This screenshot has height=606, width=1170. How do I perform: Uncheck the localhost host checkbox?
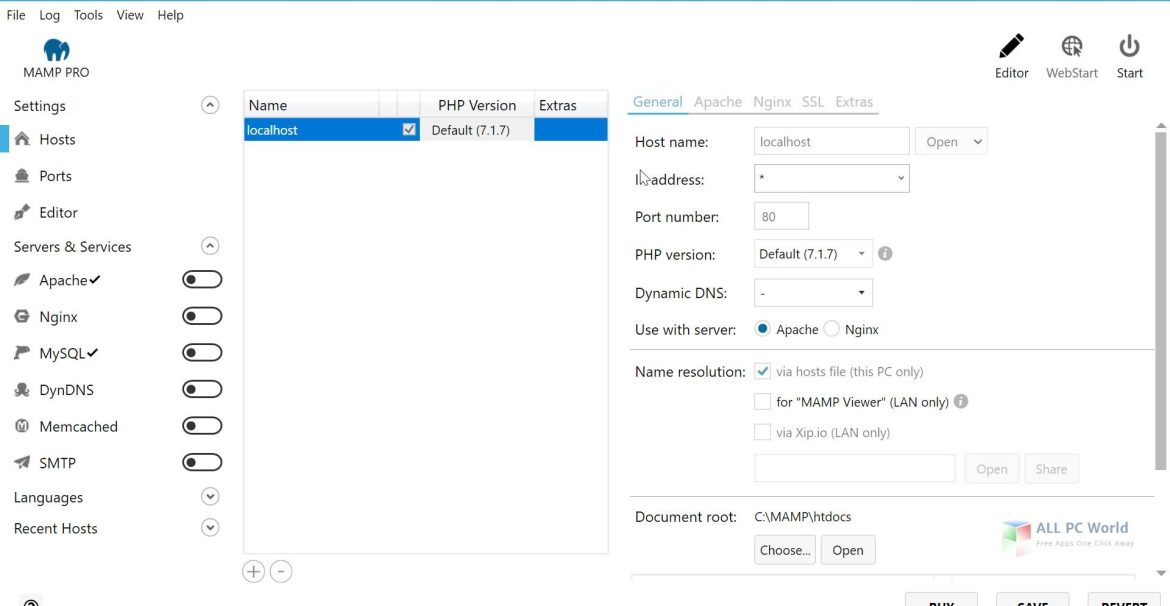coord(409,129)
